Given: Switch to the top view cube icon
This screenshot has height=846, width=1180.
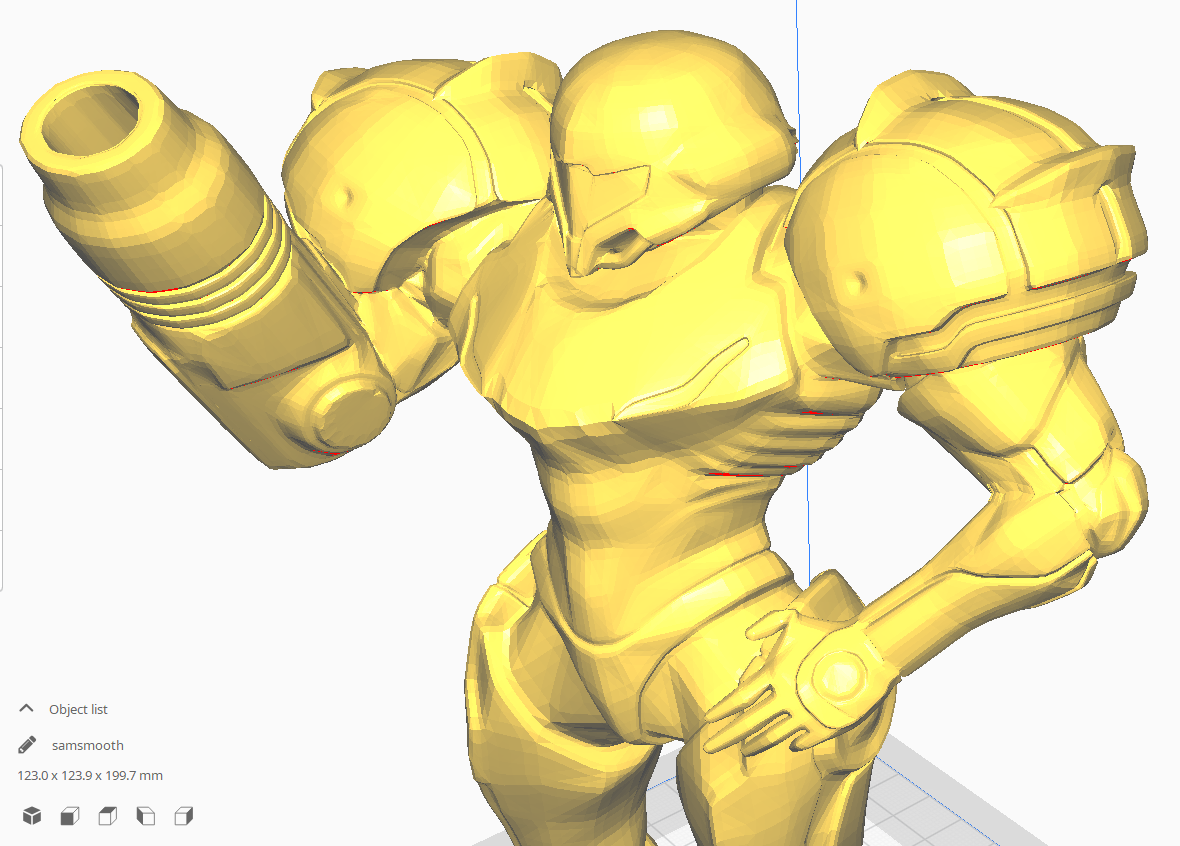Looking at the screenshot, I should (x=108, y=816).
